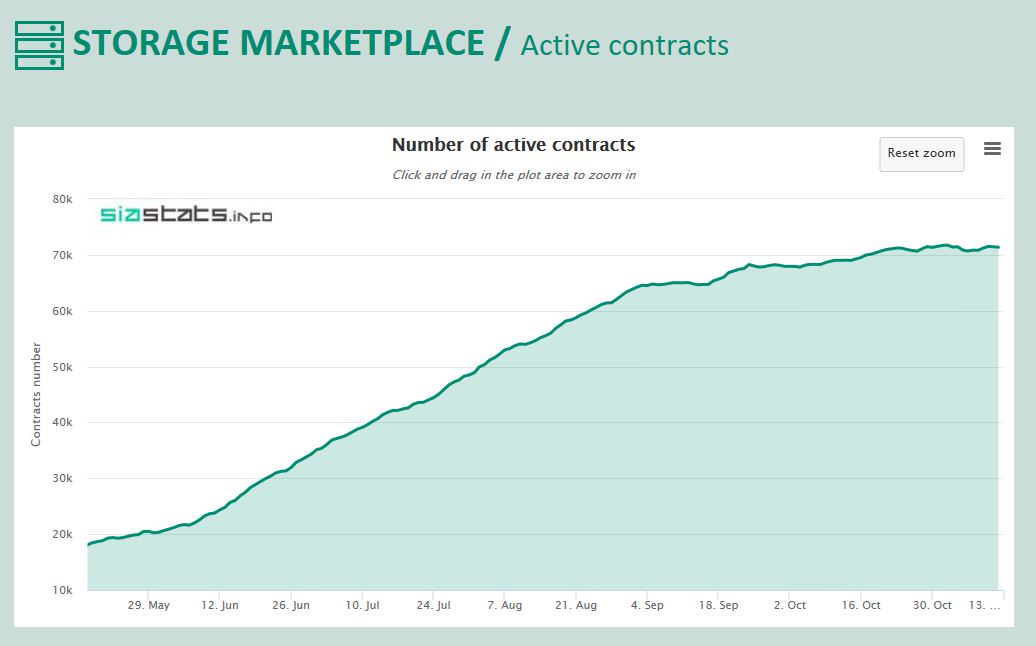The width and height of the screenshot is (1036, 646).
Task: Click the 40k y-axis label
Action: (62, 422)
